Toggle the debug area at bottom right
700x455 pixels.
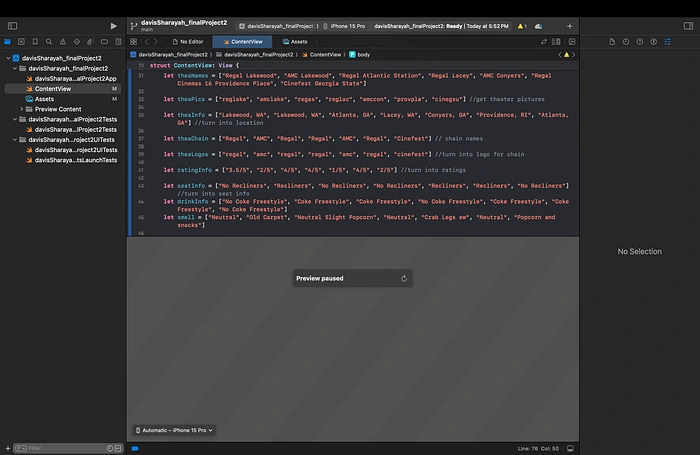tap(571, 448)
